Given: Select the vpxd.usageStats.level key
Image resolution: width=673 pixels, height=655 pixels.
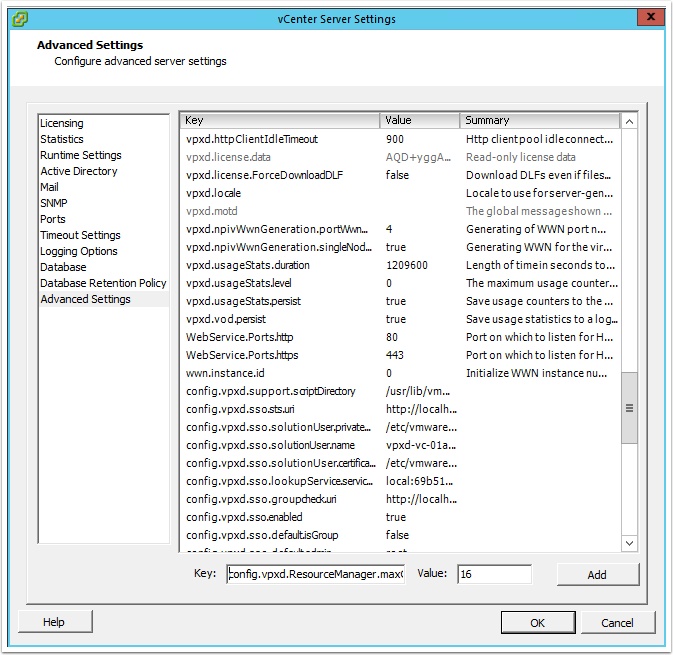Looking at the screenshot, I should pos(239,283).
